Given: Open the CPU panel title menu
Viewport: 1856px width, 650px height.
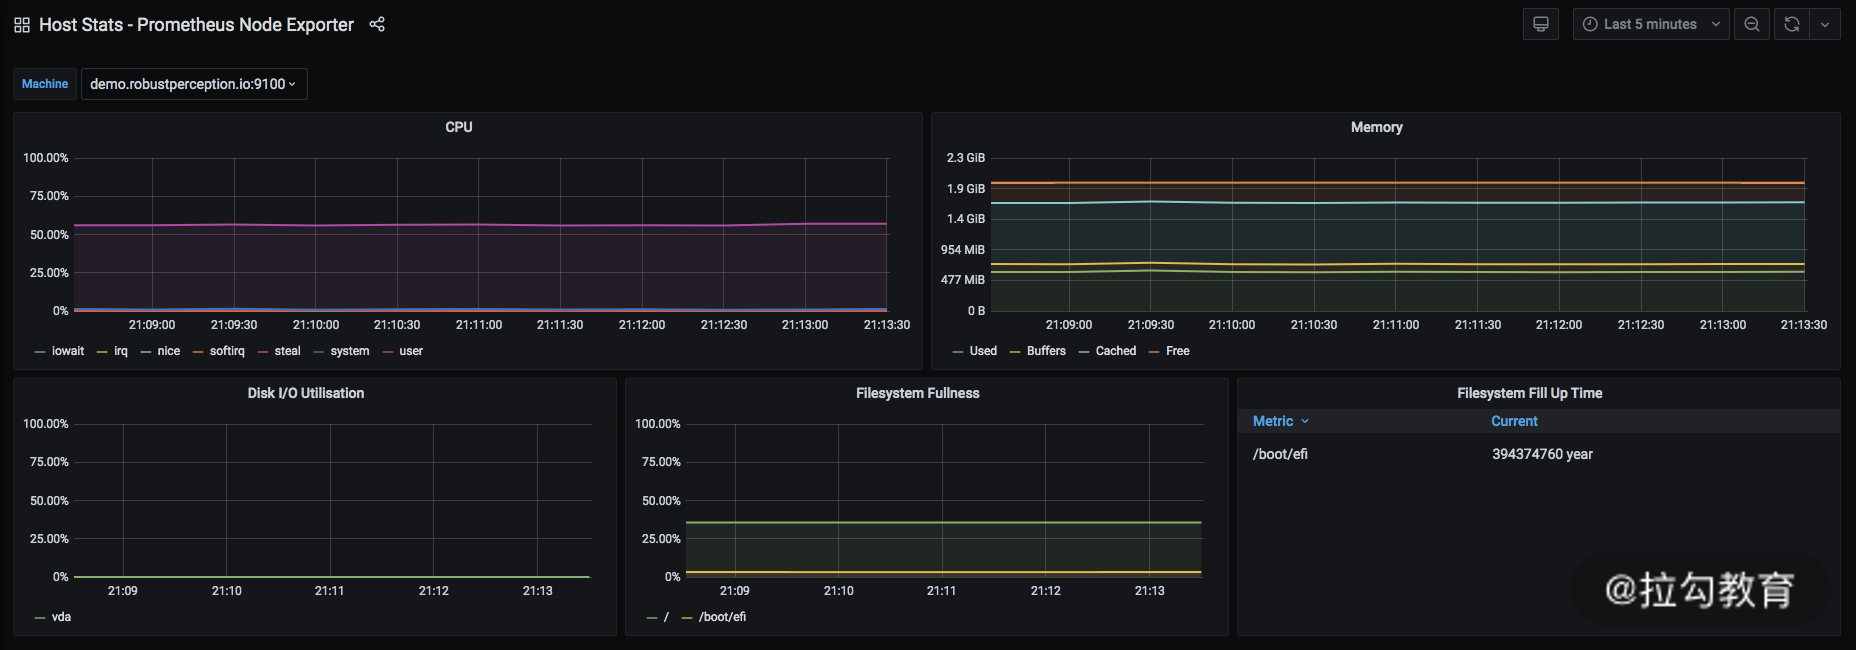Looking at the screenshot, I should (x=459, y=127).
